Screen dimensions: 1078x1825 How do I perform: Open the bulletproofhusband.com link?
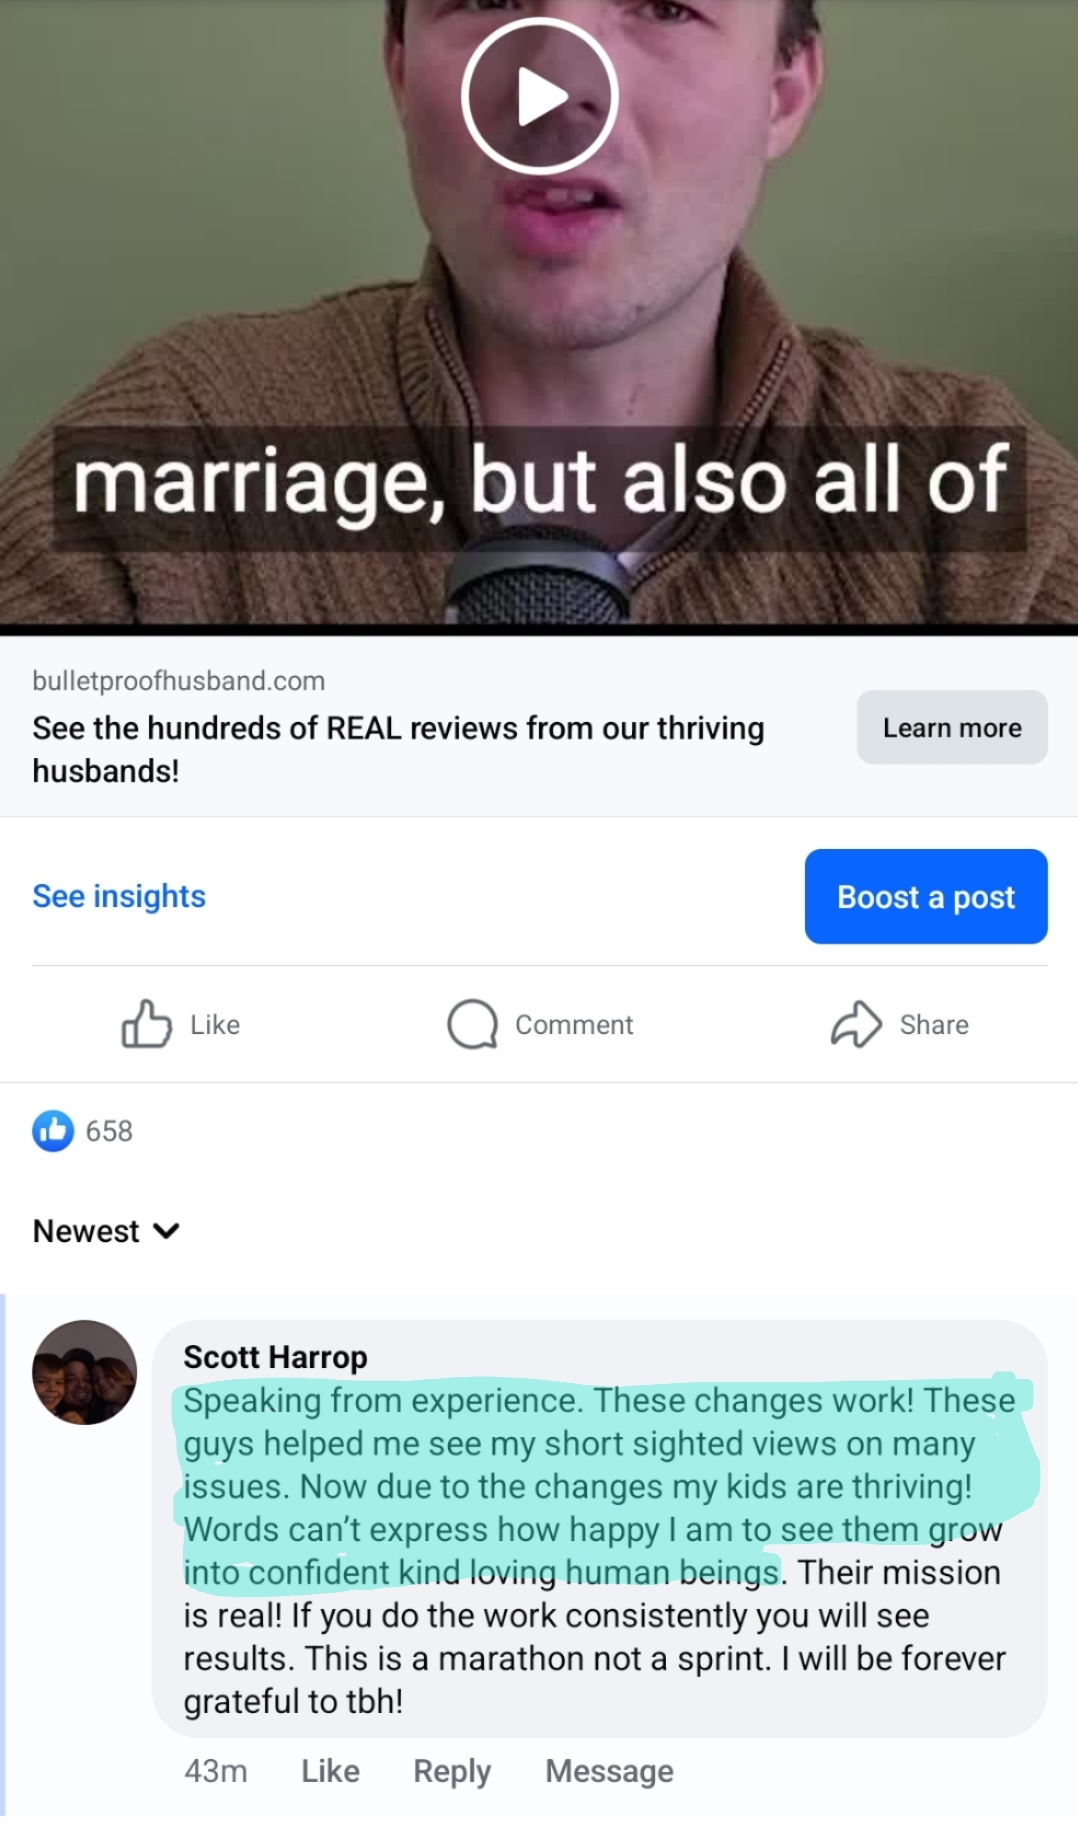pyautogui.click(x=179, y=681)
